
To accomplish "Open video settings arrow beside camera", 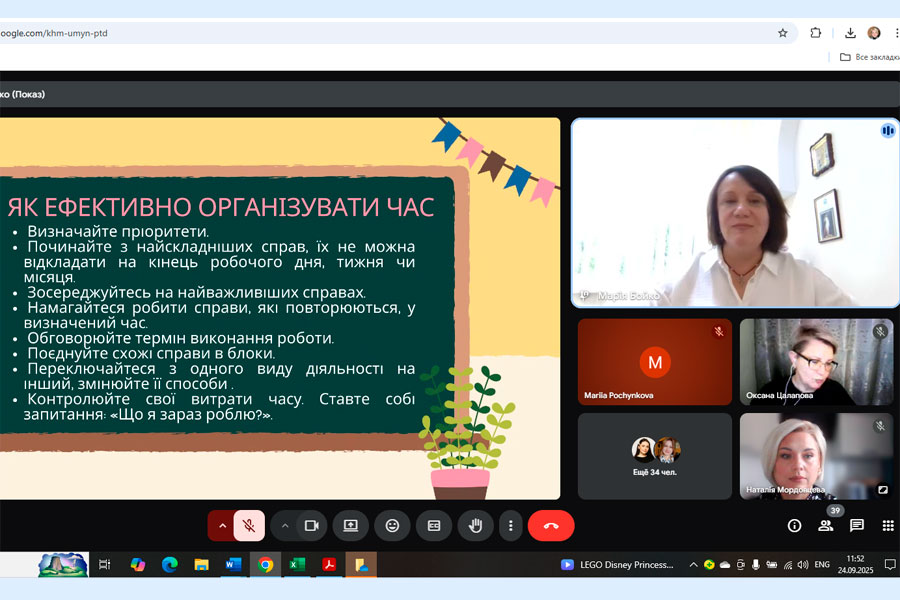I will (285, 525).
